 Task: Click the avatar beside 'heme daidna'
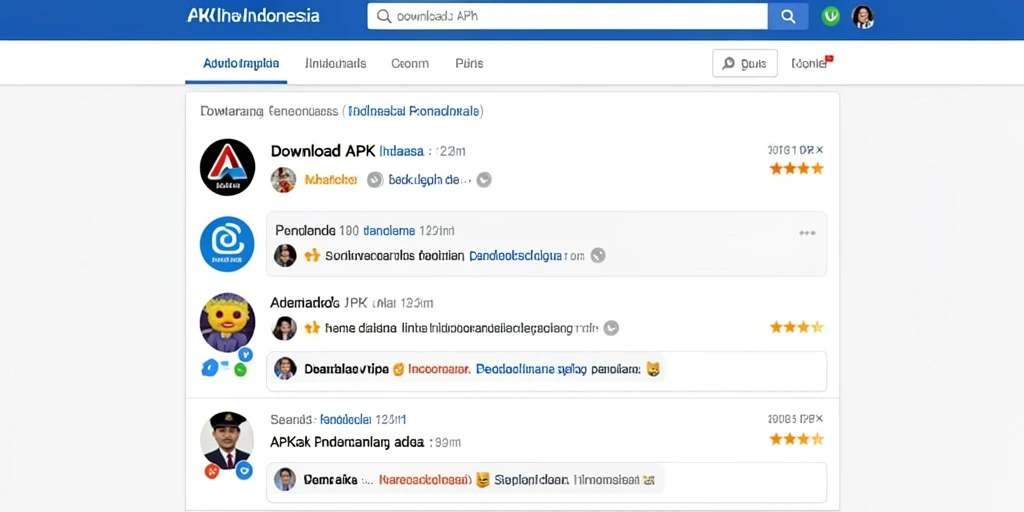click(284, 328)
